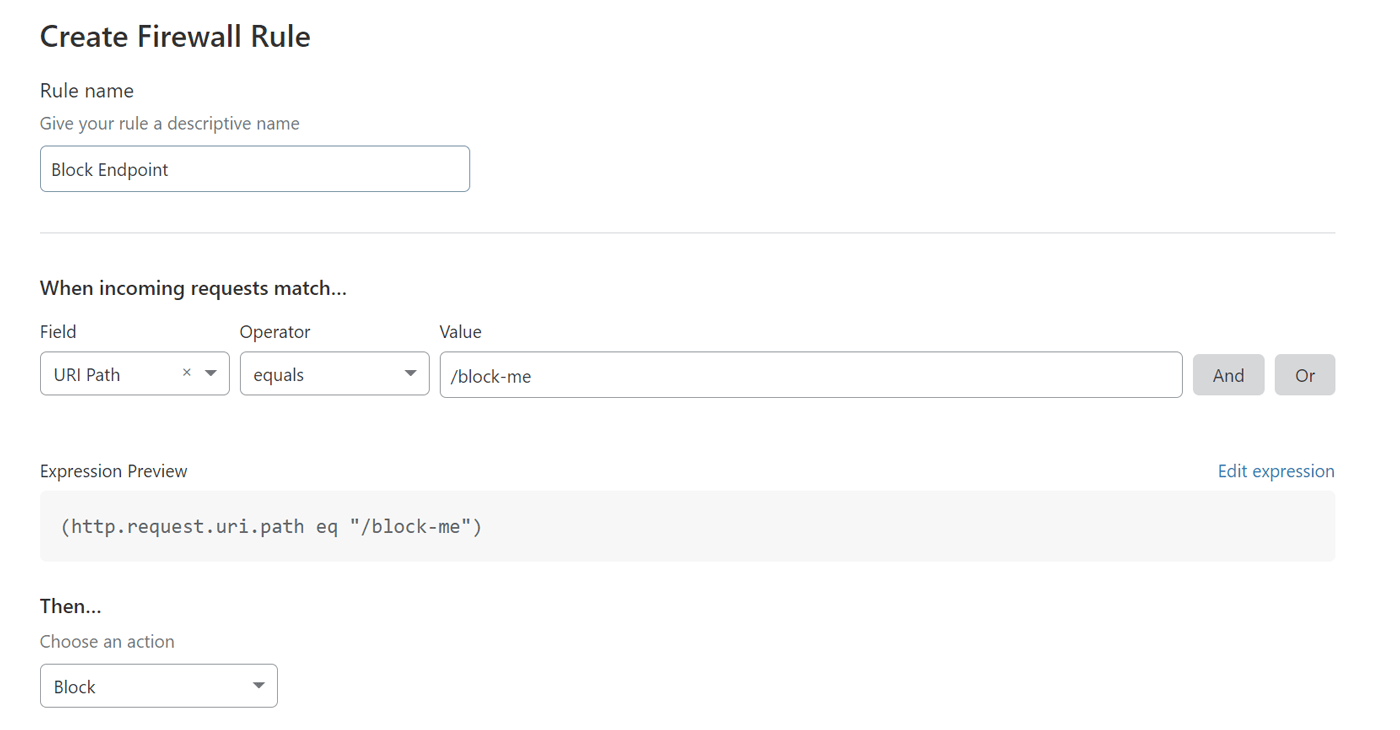This screenshot has height=730, width=1400.
Task: Click the Create Firewall Rule heading
Action: [175, 36]
